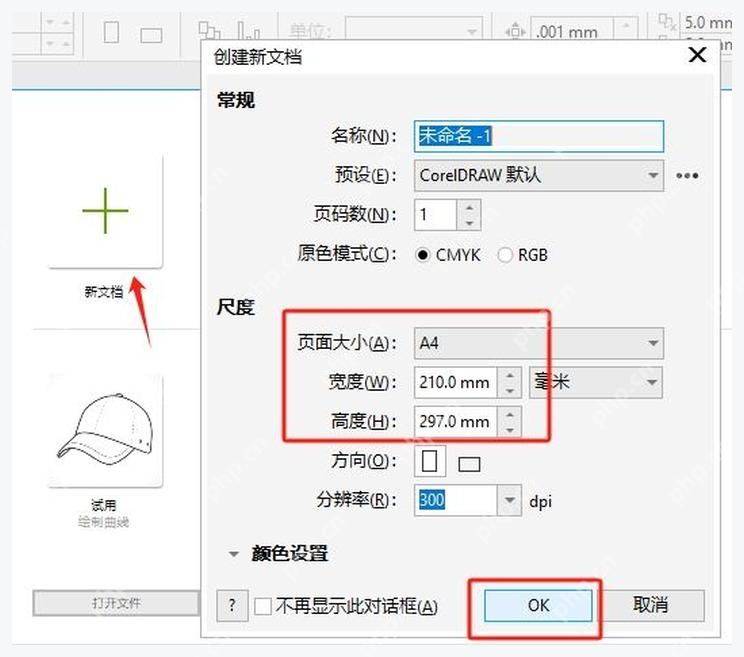Click toolbar portrait page icon
The height and width of the screenshot is (657, 744).
coord(111,32)
